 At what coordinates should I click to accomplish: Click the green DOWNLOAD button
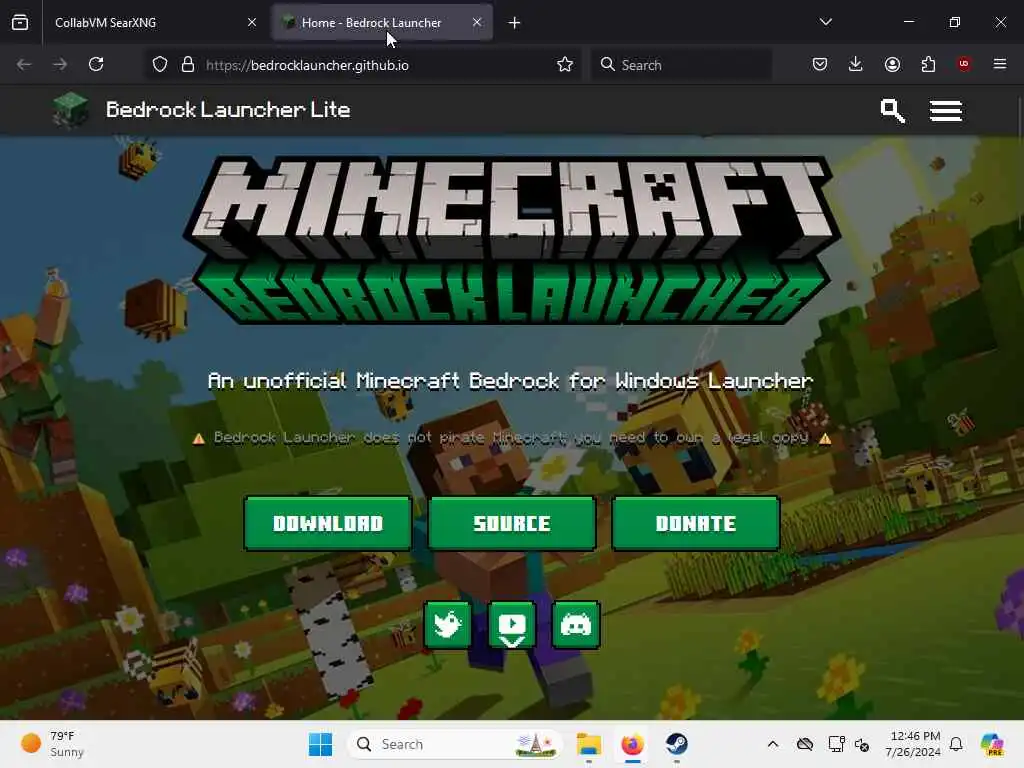pos(328,523)
